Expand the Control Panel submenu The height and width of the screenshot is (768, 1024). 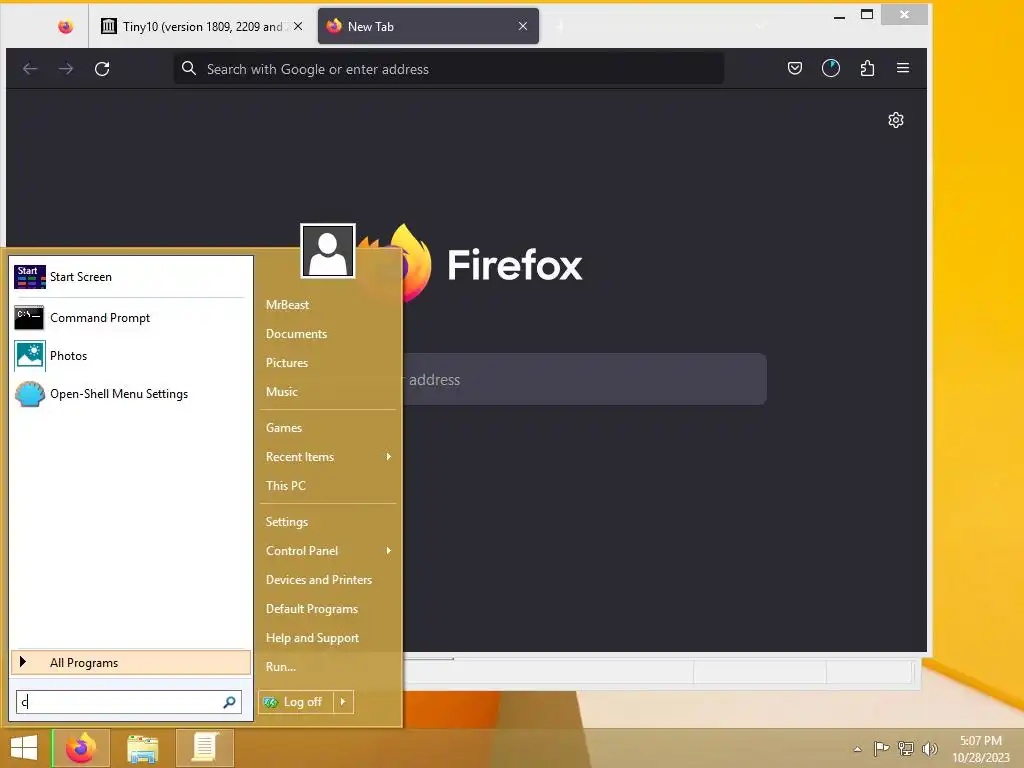pyautogui.click(x=328, y=551)
